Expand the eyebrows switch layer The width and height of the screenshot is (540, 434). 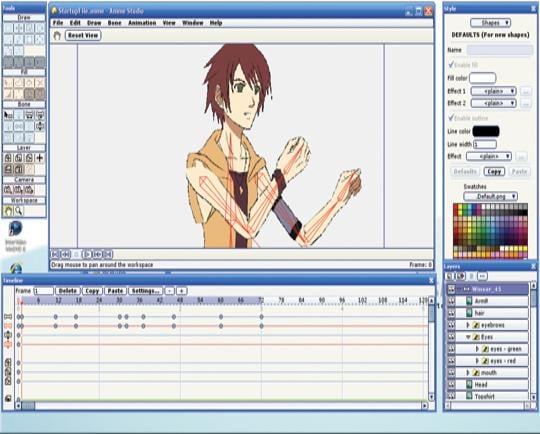[468, 325]
